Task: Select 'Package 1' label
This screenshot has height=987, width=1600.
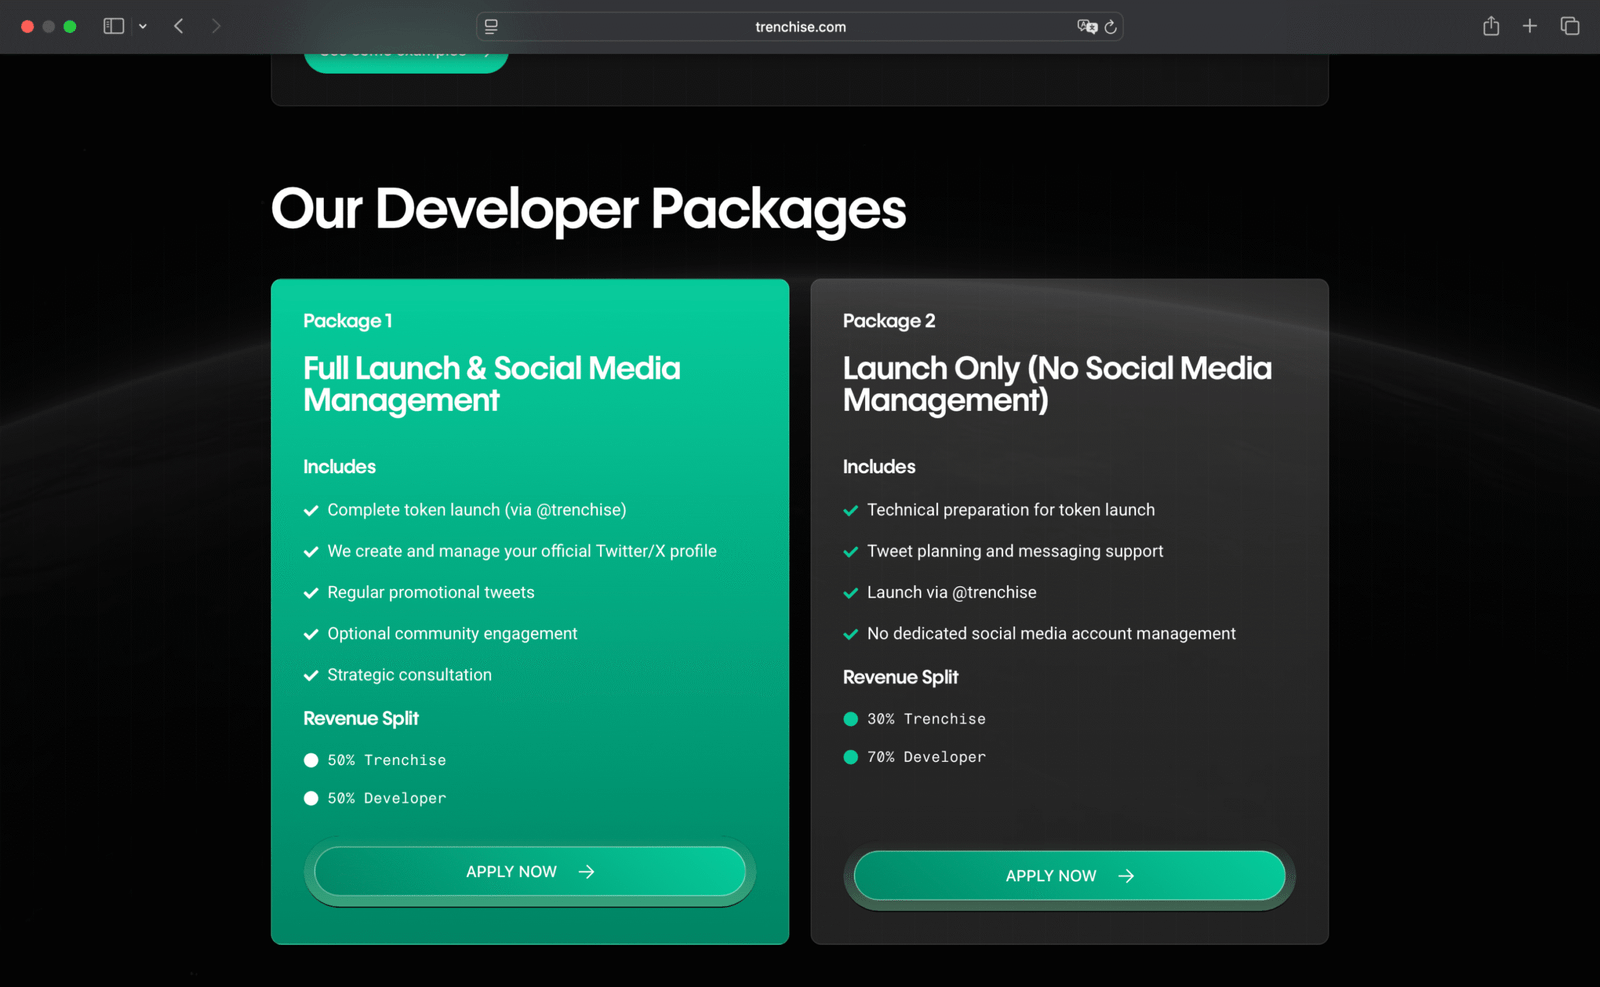Action: tap(348, 321)
